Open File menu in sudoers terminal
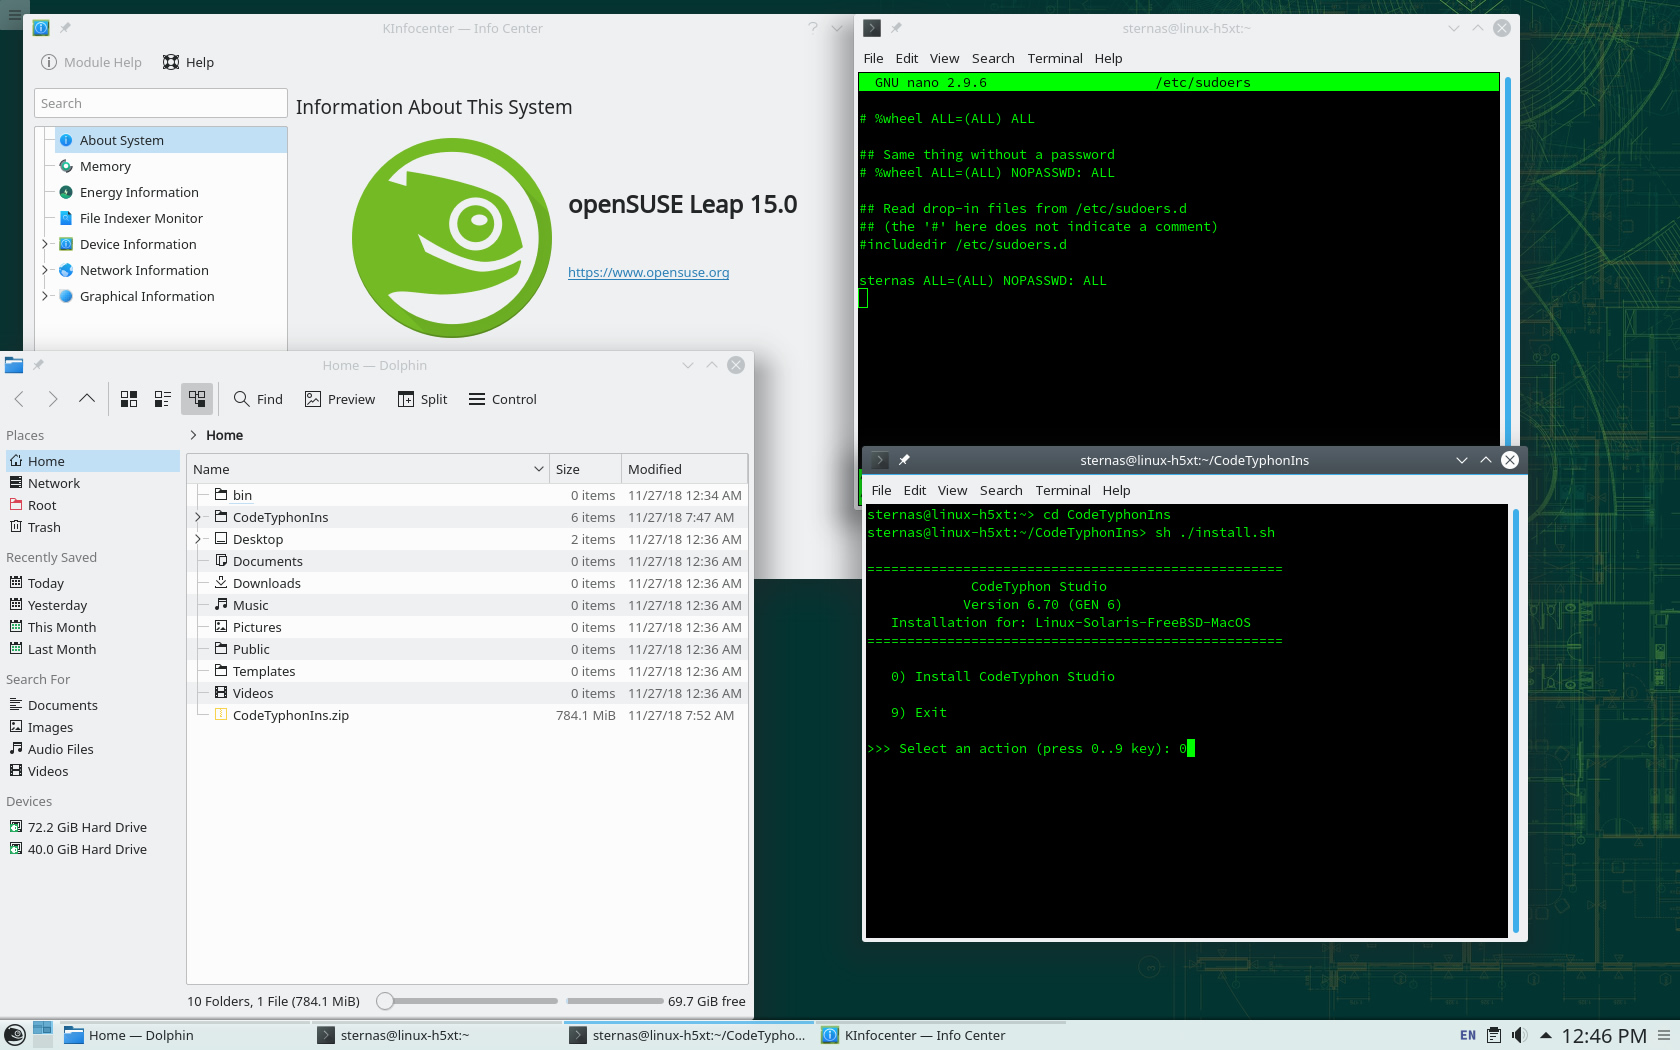The width and height of the screenshot is (1680, 1050). coord(873,58)
